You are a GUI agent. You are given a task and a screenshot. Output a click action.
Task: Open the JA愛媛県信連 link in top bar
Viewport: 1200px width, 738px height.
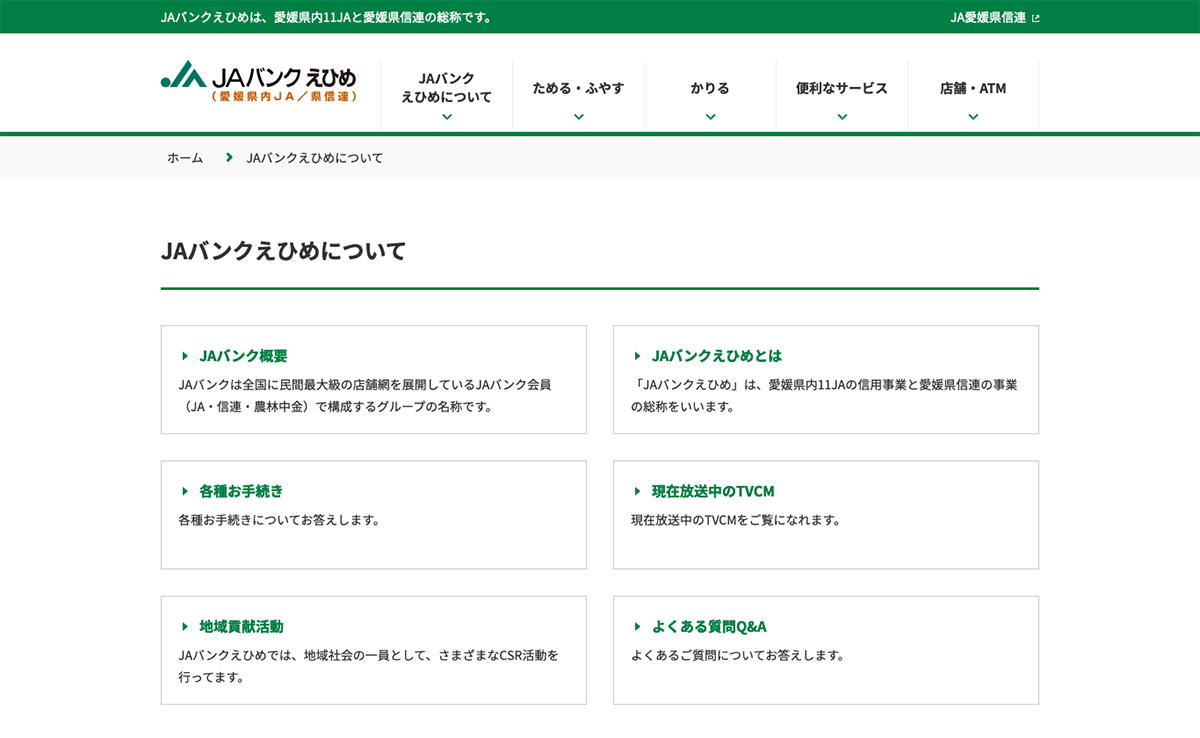(x=987, y=18)
